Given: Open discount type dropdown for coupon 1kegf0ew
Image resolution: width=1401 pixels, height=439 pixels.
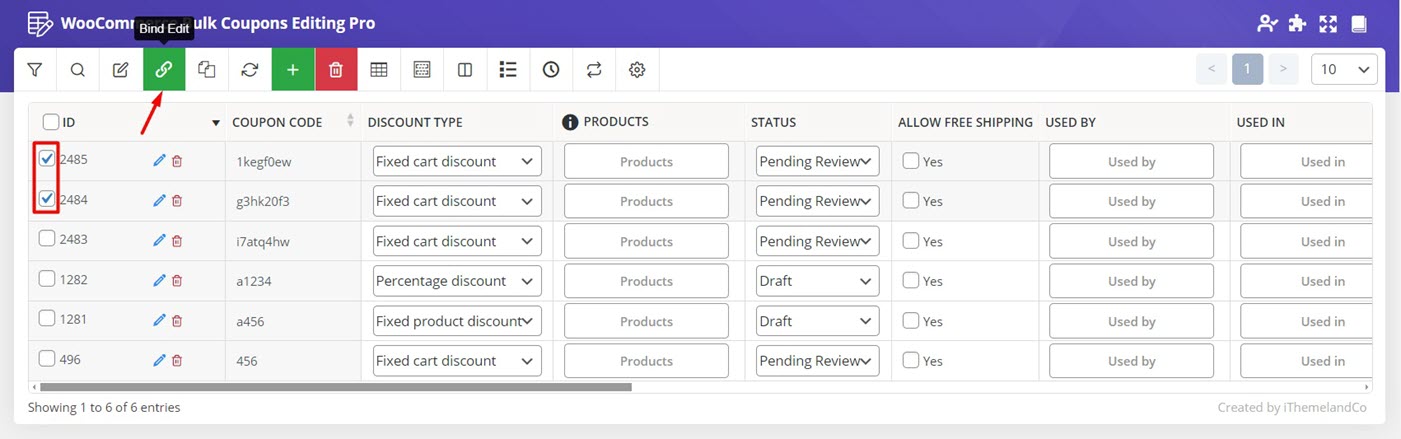Looking at the screenshot, I should coord(457,161).
